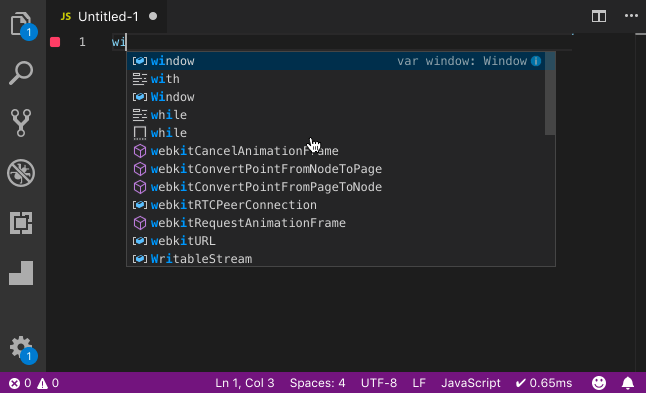This screenshot has height=393, width=646.
Task: Toggle the red breakpoint on line 1
Action: (55, 42)
